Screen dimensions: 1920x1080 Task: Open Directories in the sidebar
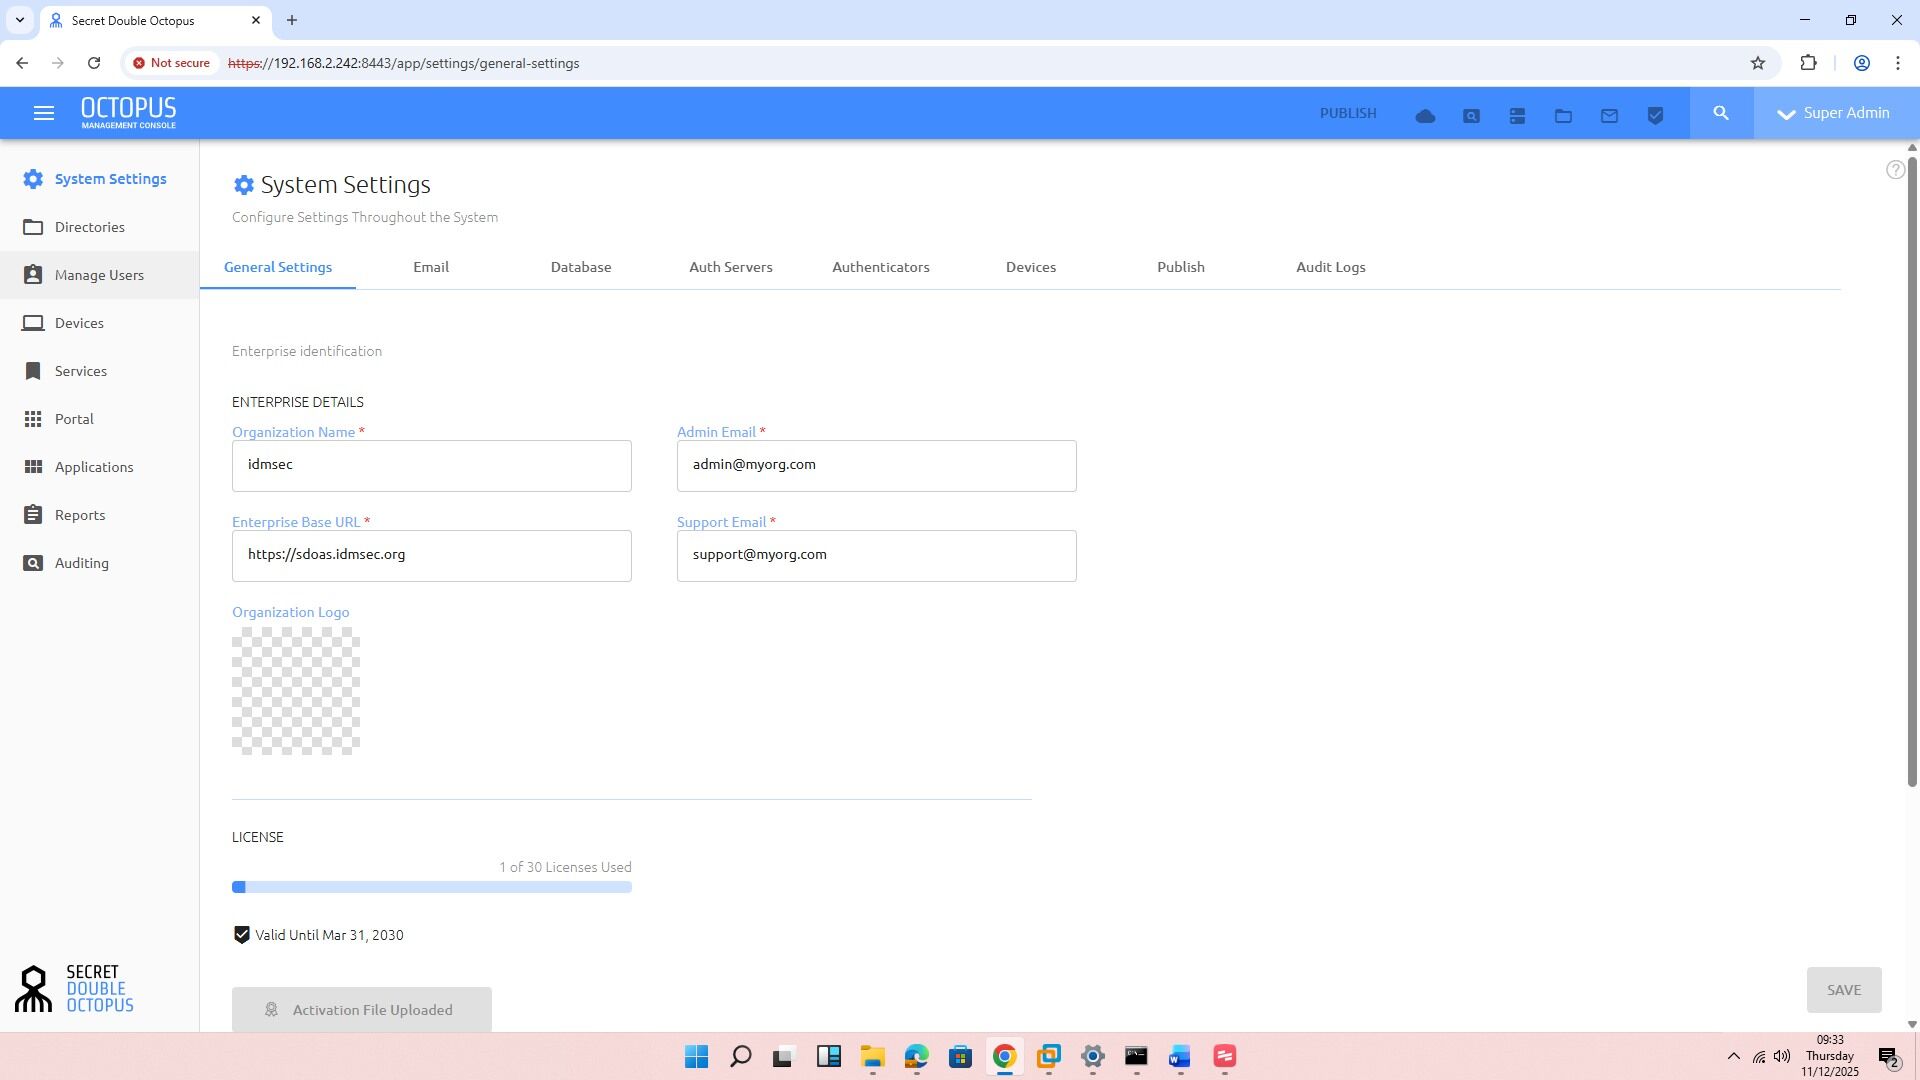99,227
